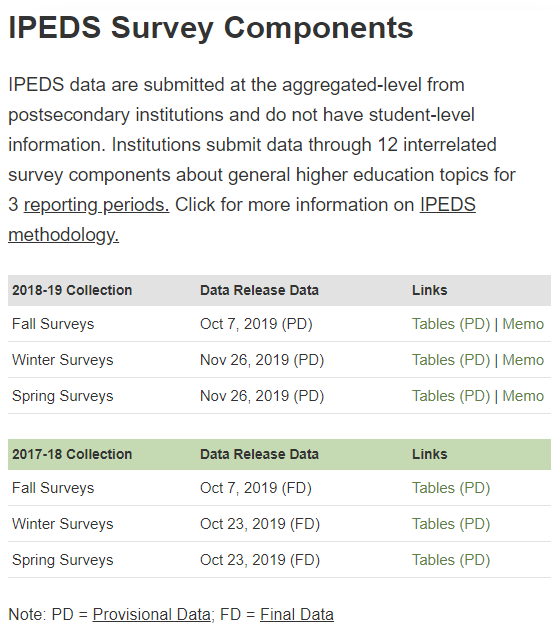Open Memo for 2018-19 Fall Surveys

[523, 324]
